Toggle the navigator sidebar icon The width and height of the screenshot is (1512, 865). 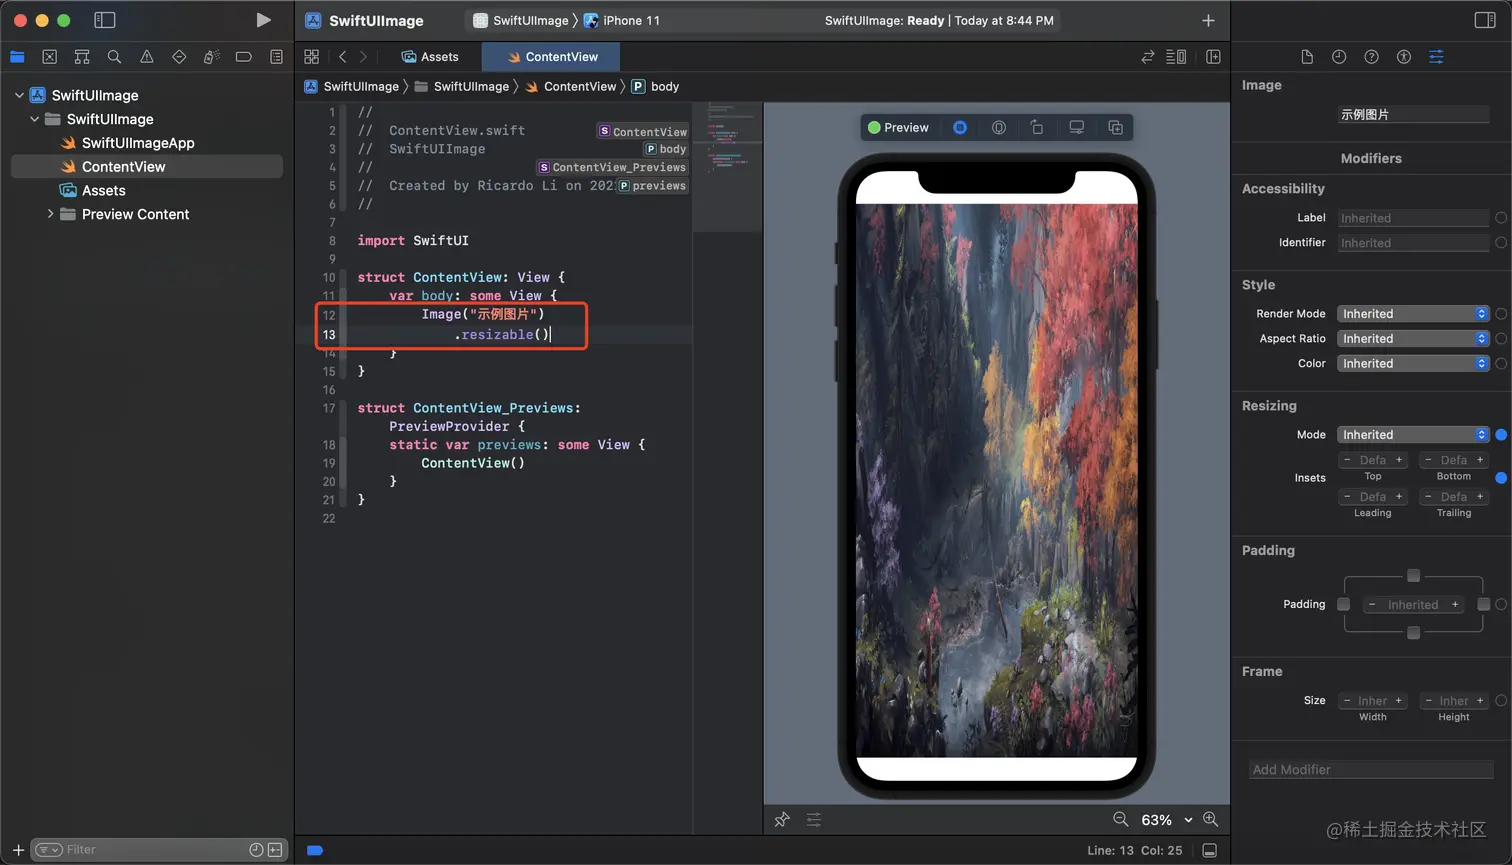tap(104, 20)
